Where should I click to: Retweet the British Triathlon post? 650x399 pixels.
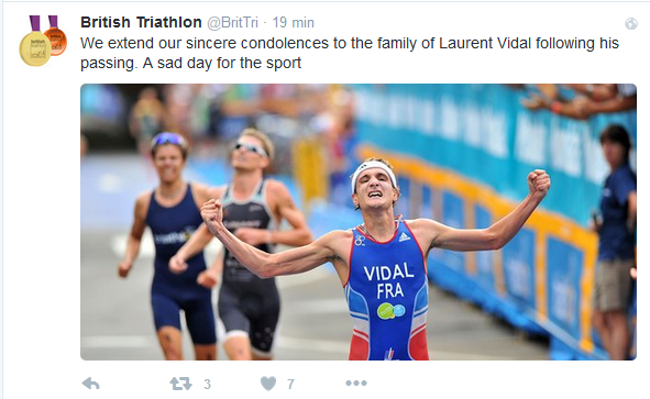pyautogui.click(x=181, y=384)
